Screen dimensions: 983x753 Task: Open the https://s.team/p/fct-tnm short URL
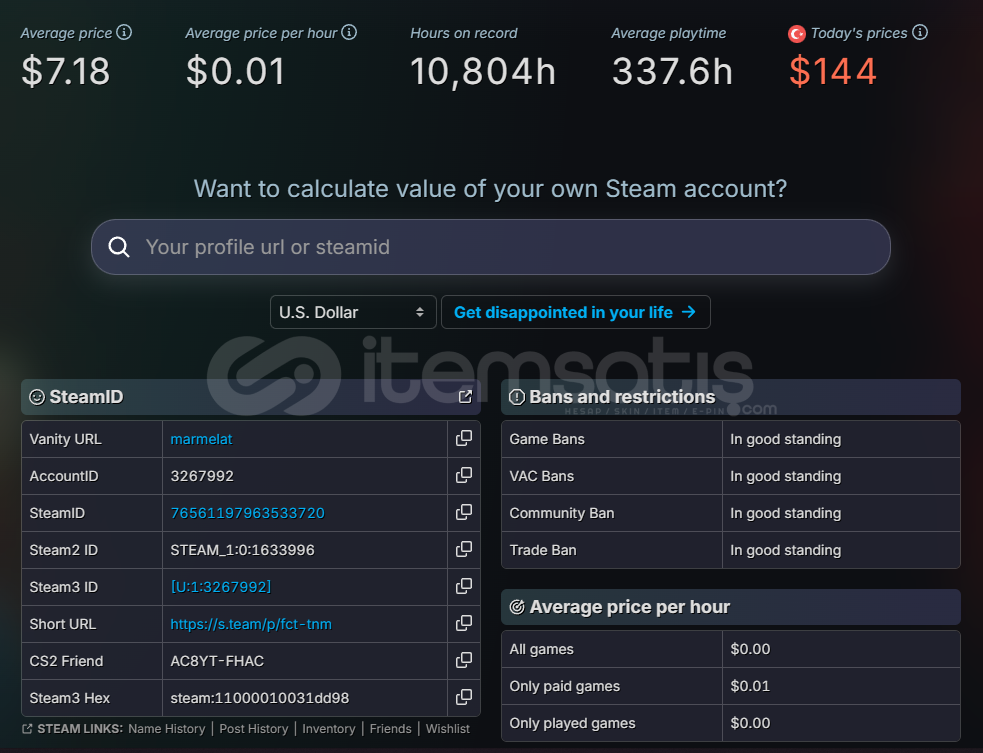tap(251, 624)
